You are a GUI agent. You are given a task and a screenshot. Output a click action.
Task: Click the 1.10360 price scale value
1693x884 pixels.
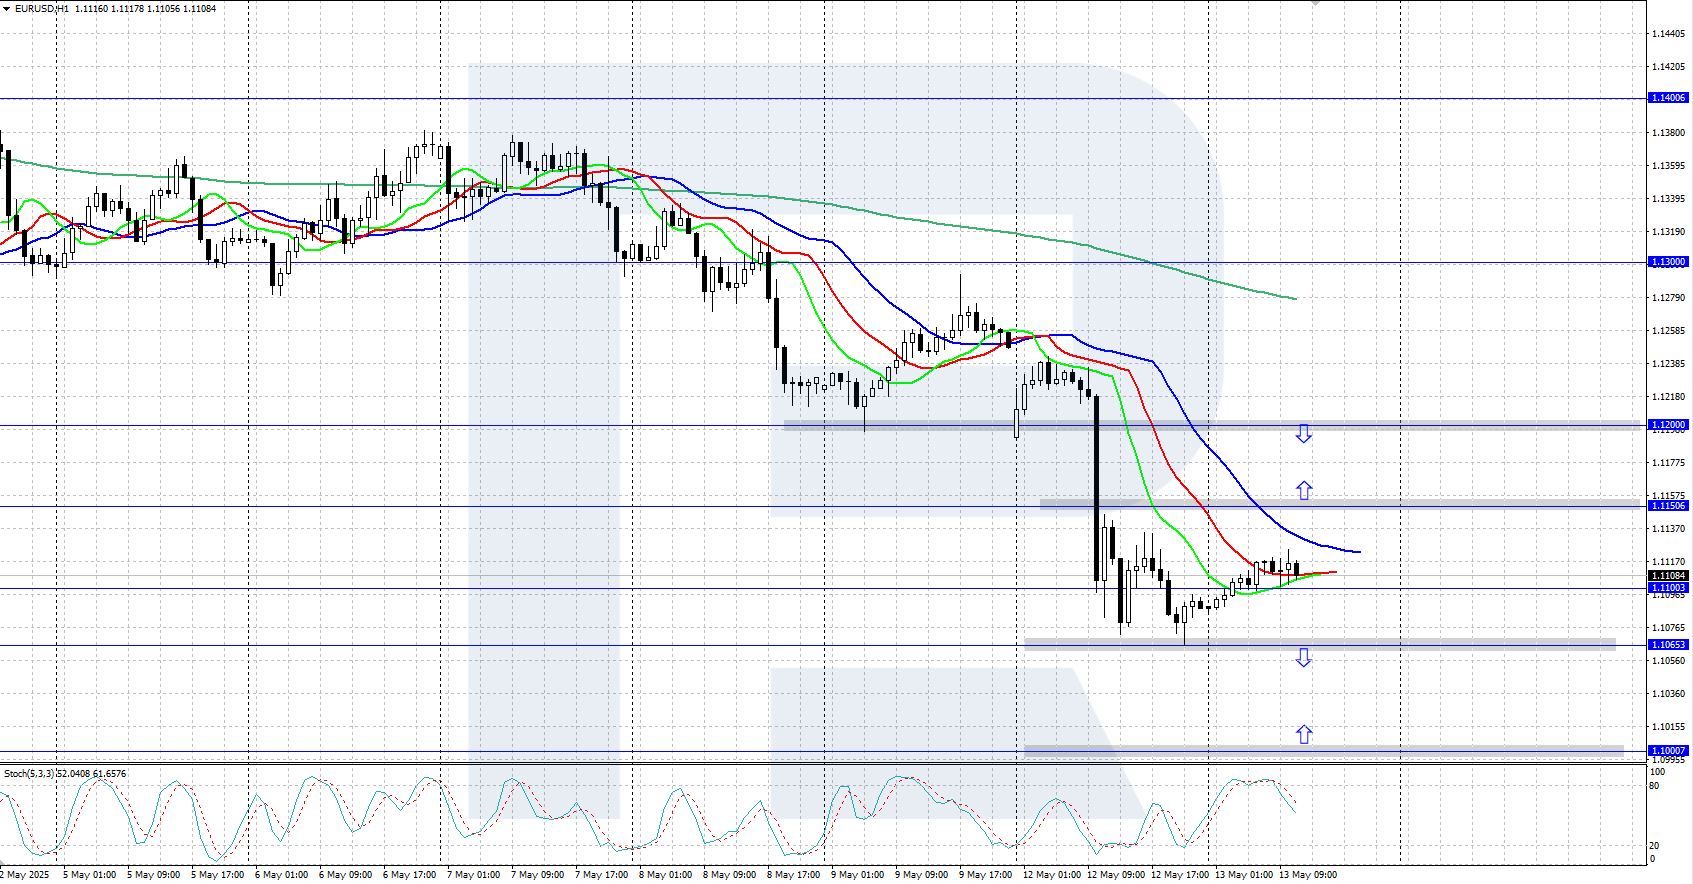tap(1668, 694)
